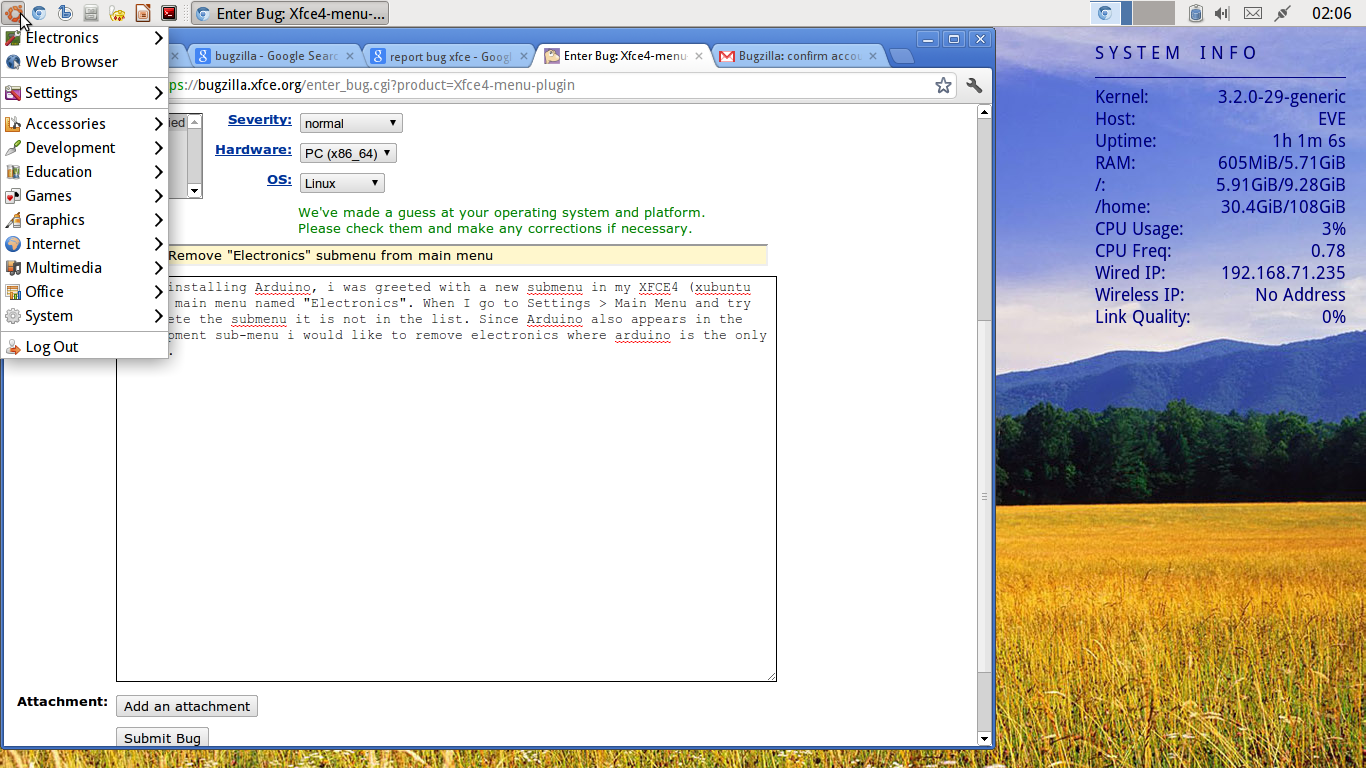This screenshot has height=768, width=1366.
Task: Switch to the 'report bug xfce' Google tab
Action: coord(449,56)
